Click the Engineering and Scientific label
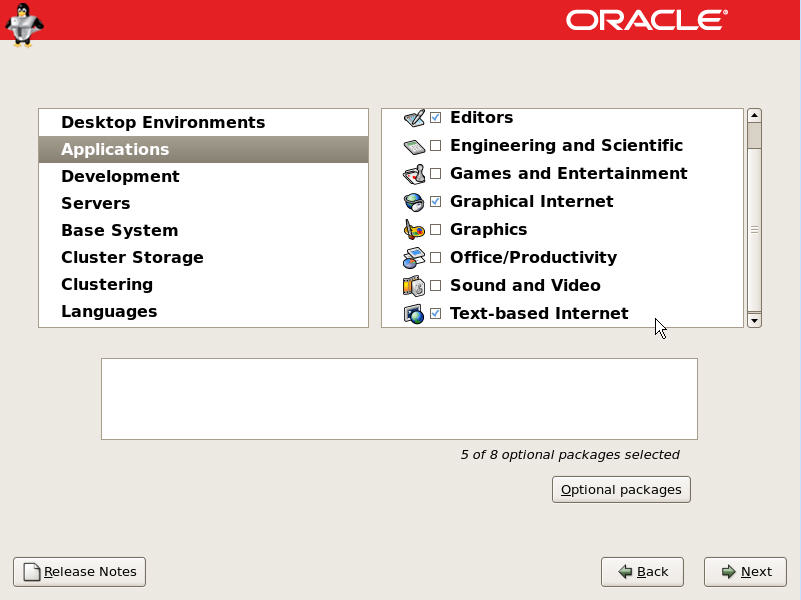 point(566,146)
